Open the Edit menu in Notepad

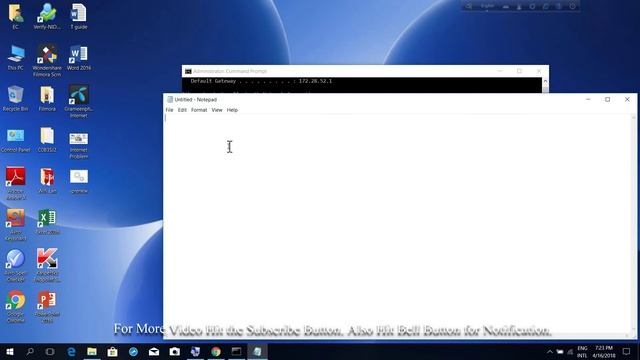(182, 110)
